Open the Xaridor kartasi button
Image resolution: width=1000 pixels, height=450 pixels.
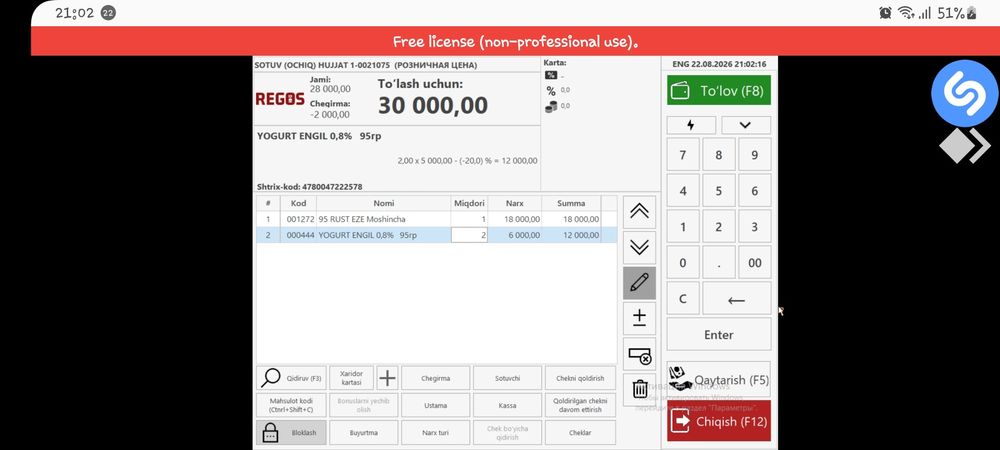351,378
